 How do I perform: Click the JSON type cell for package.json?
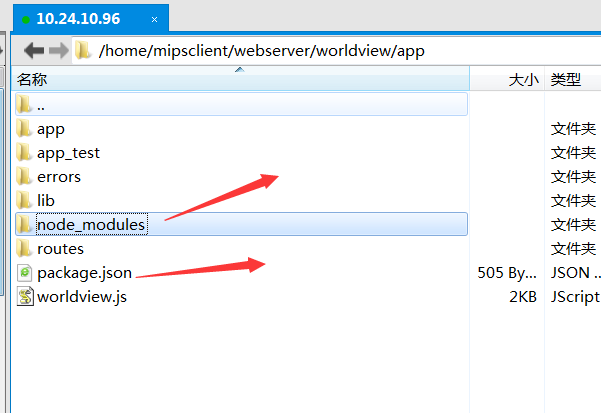[x=575, y=273]
